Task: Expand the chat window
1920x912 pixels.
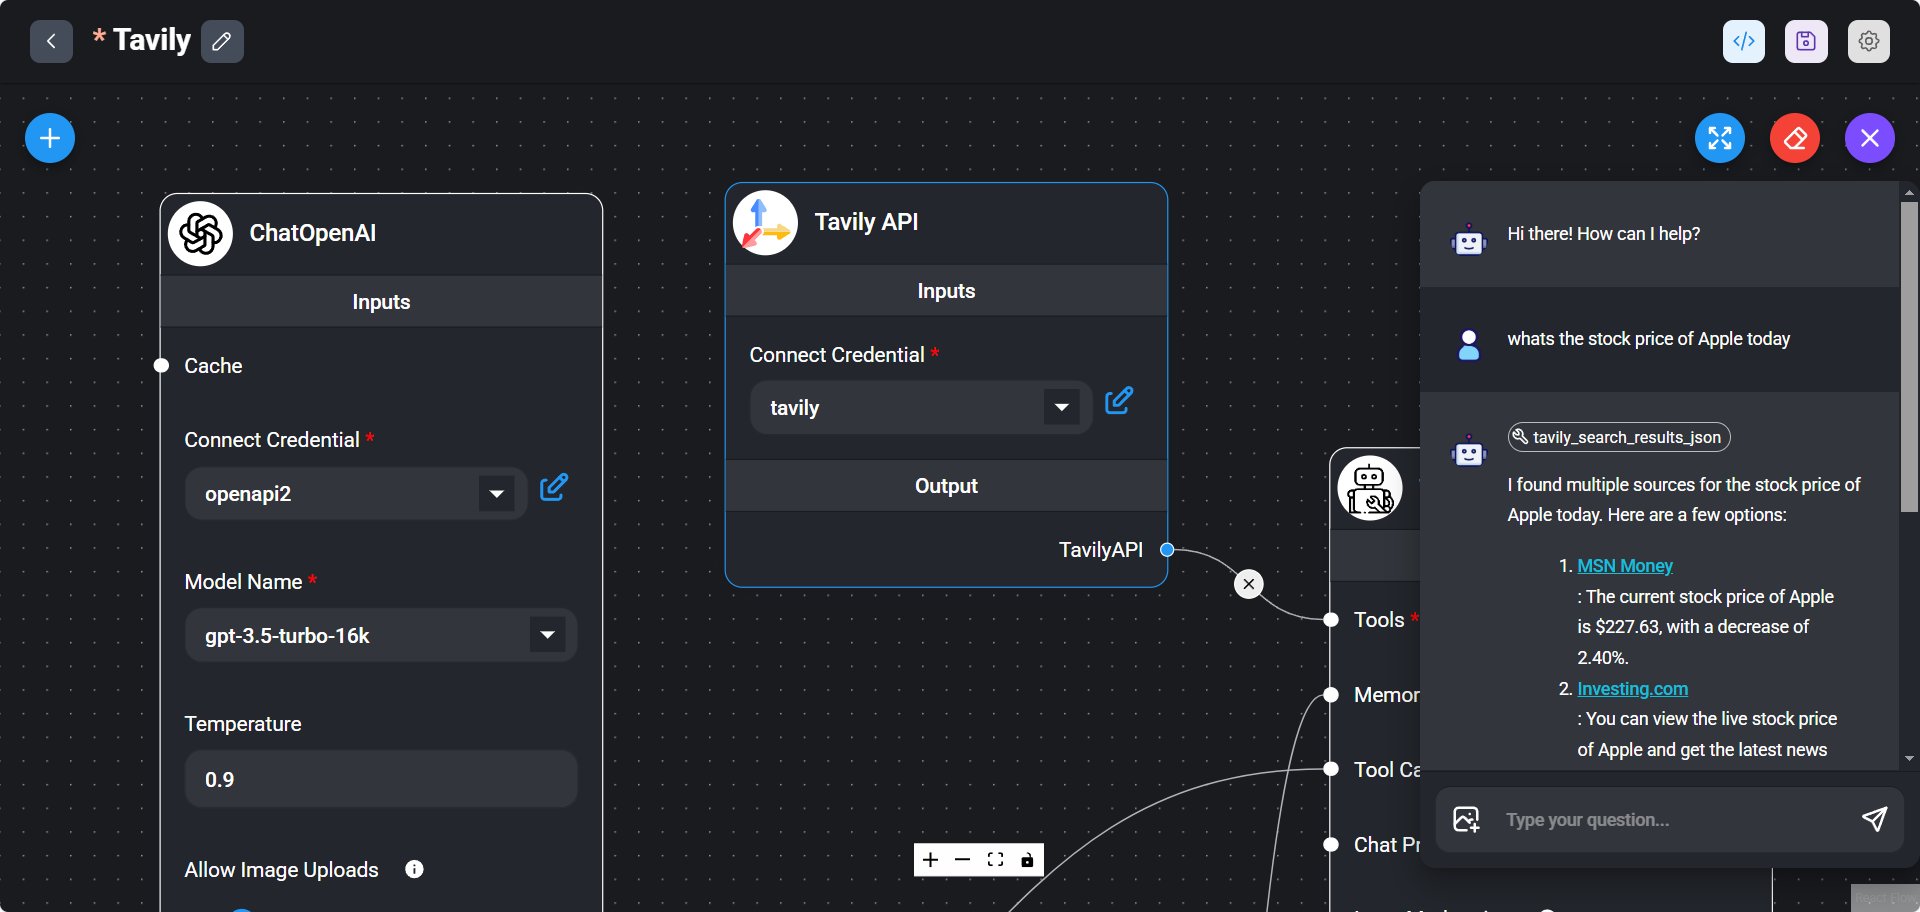Action: [x=1720, y=138]
